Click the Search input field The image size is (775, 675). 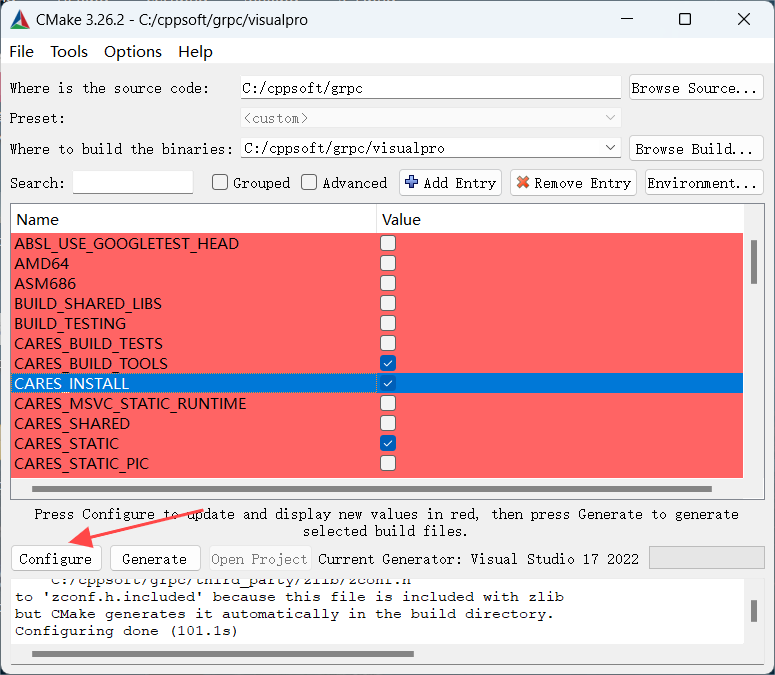click(132, 183)
